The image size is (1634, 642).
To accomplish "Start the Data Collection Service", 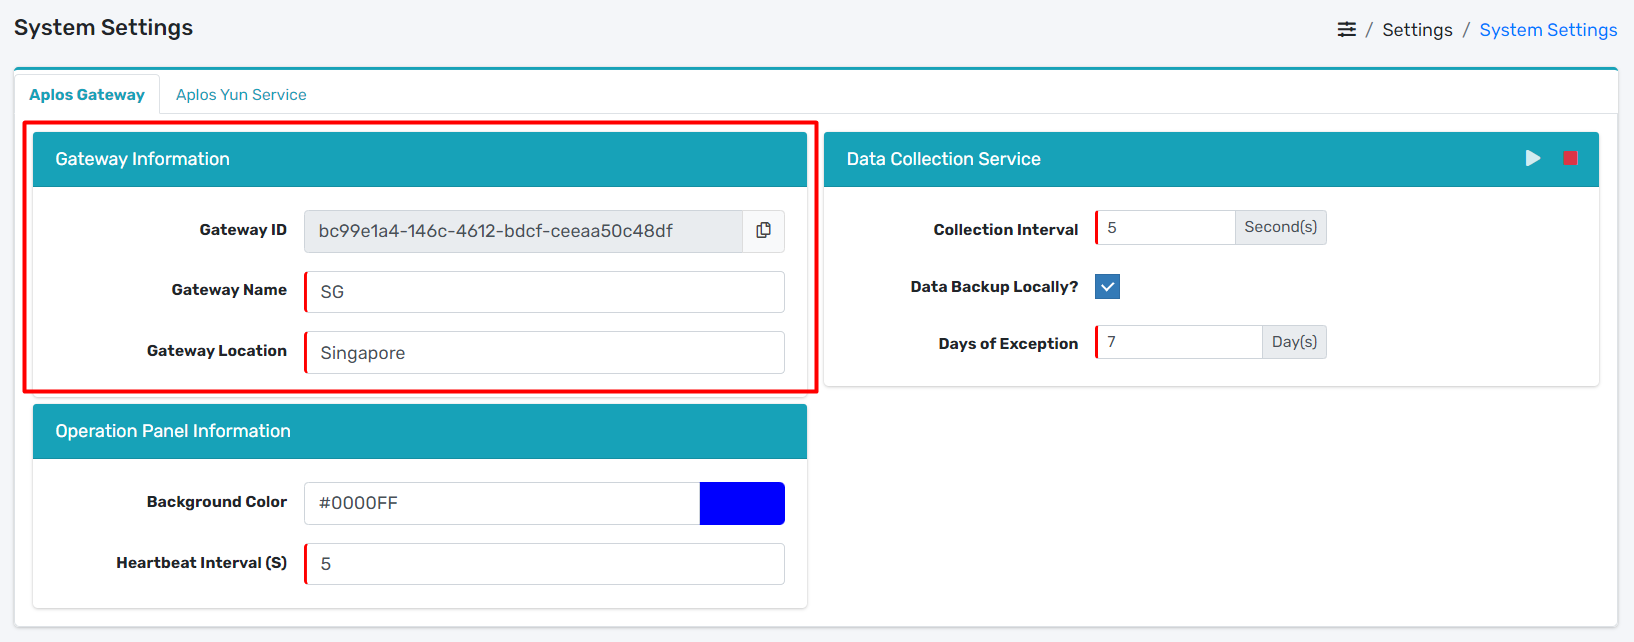I will point(1532,159).
